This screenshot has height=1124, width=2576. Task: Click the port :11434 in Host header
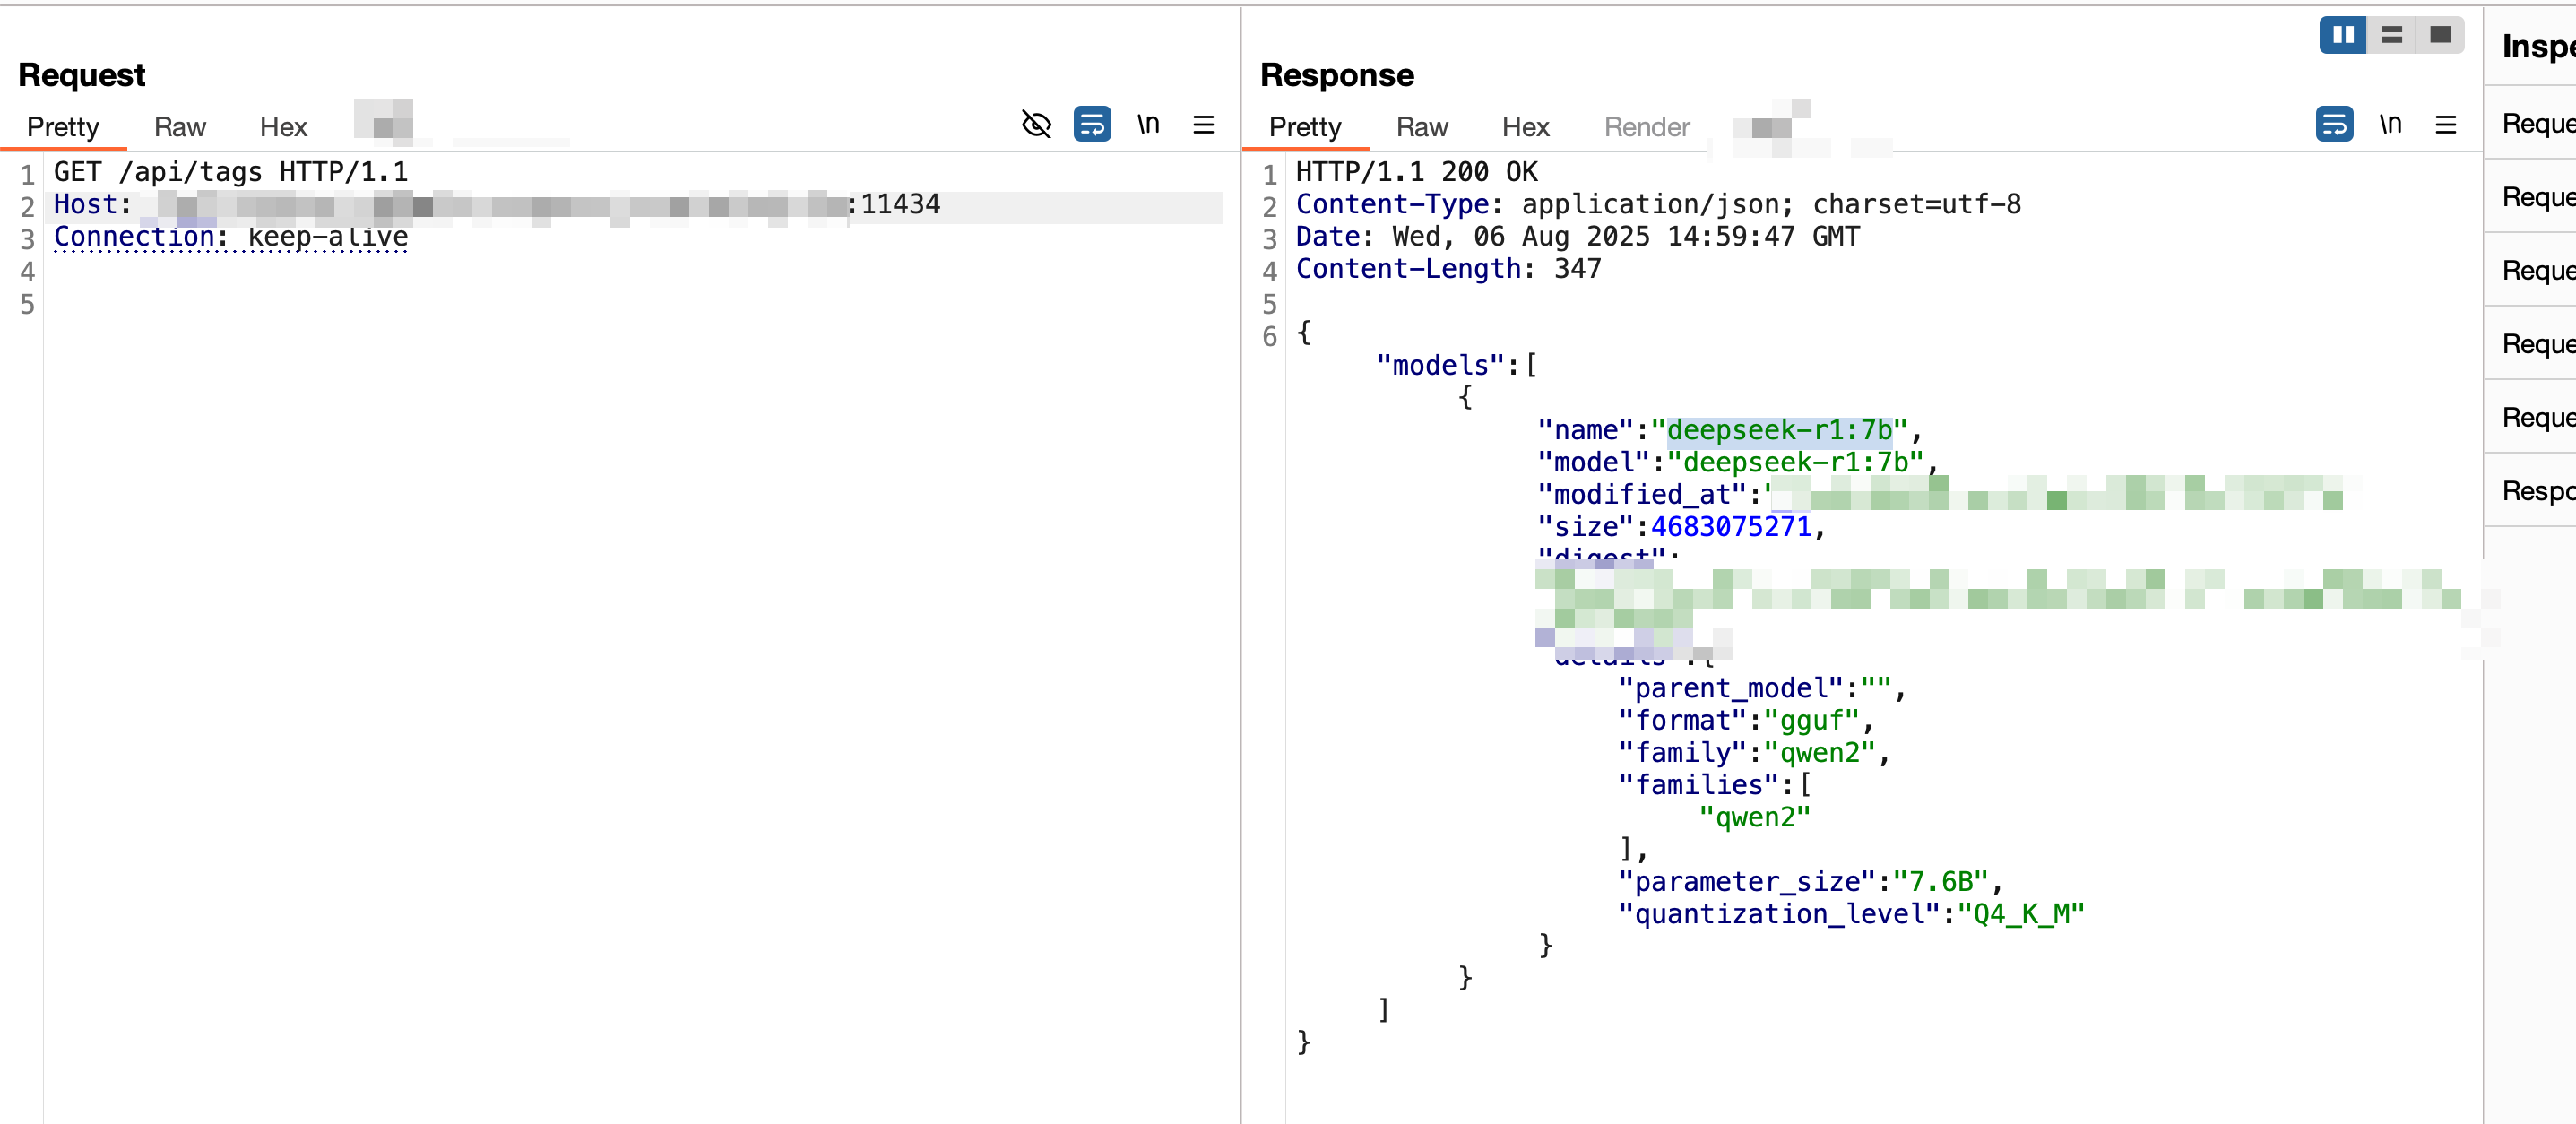(893, 204)
